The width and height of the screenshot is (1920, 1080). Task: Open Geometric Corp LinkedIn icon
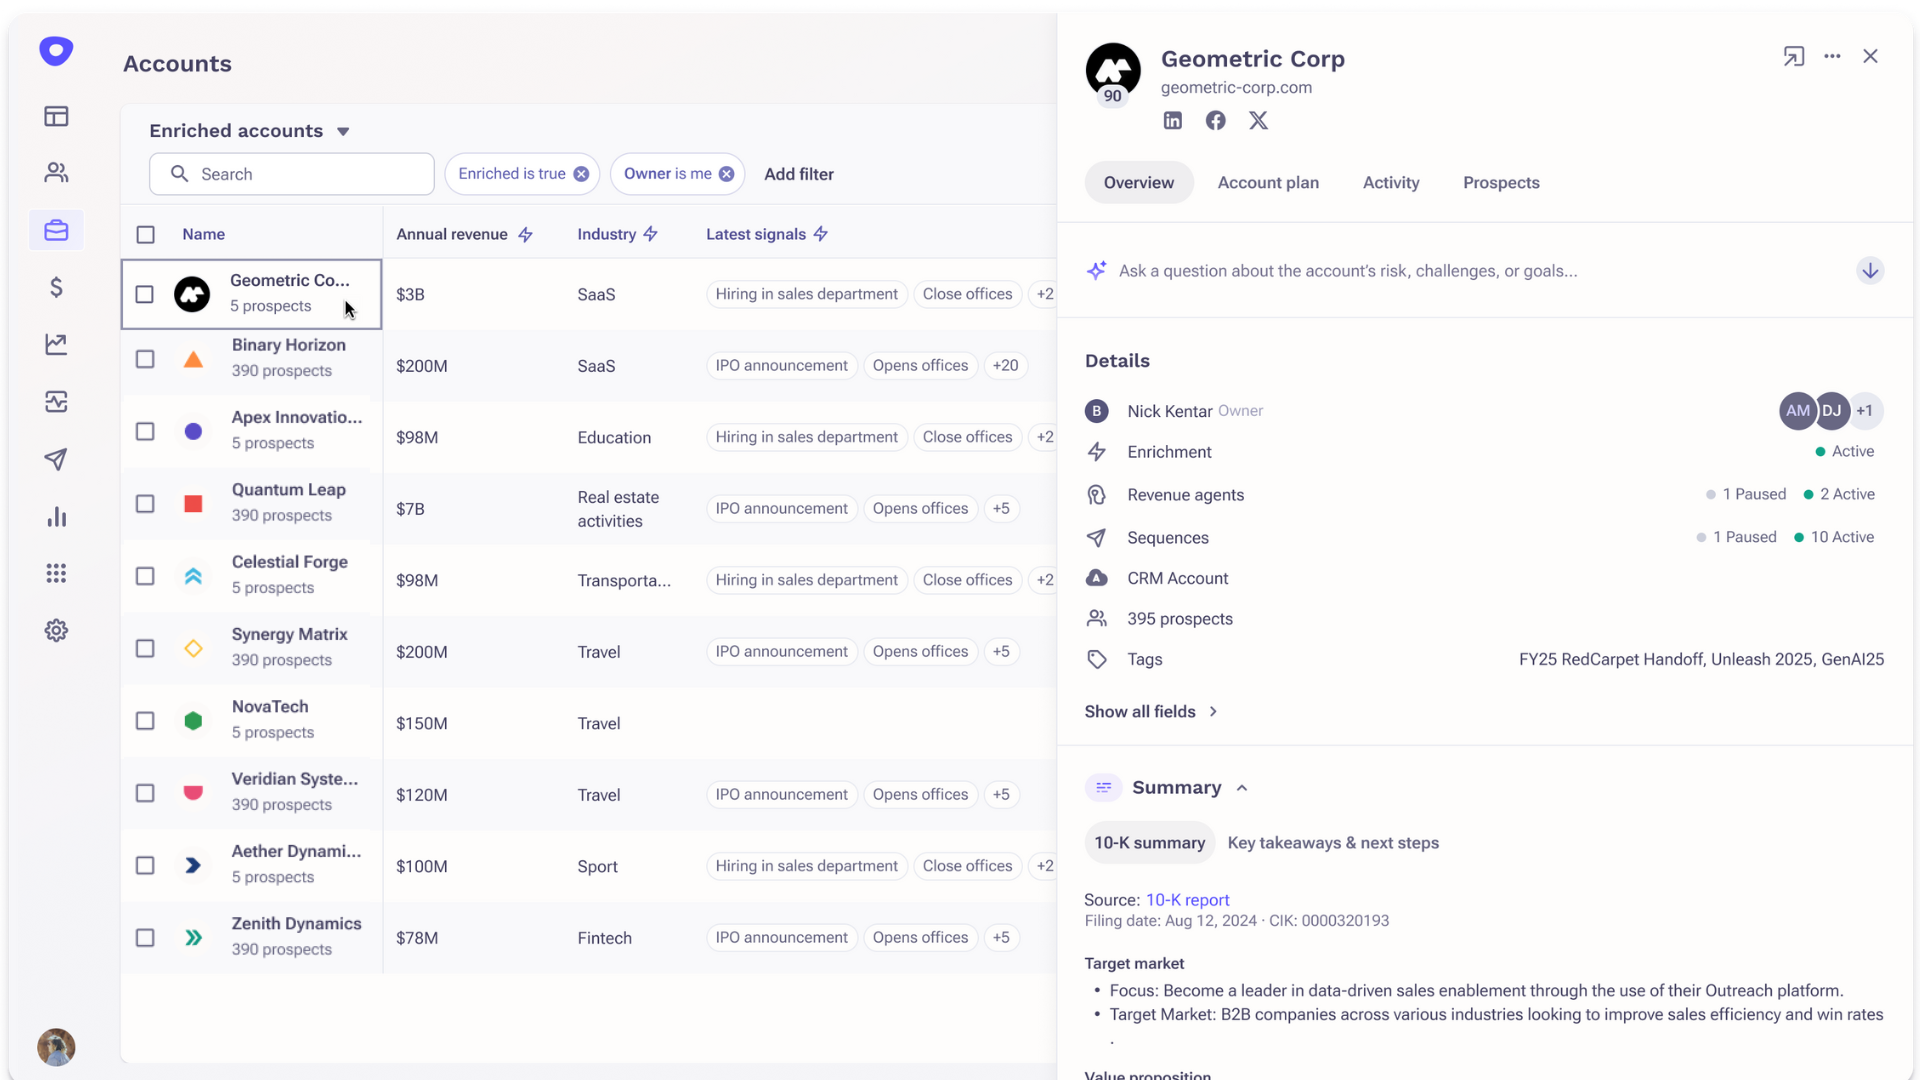click(x=1172, y=121)
